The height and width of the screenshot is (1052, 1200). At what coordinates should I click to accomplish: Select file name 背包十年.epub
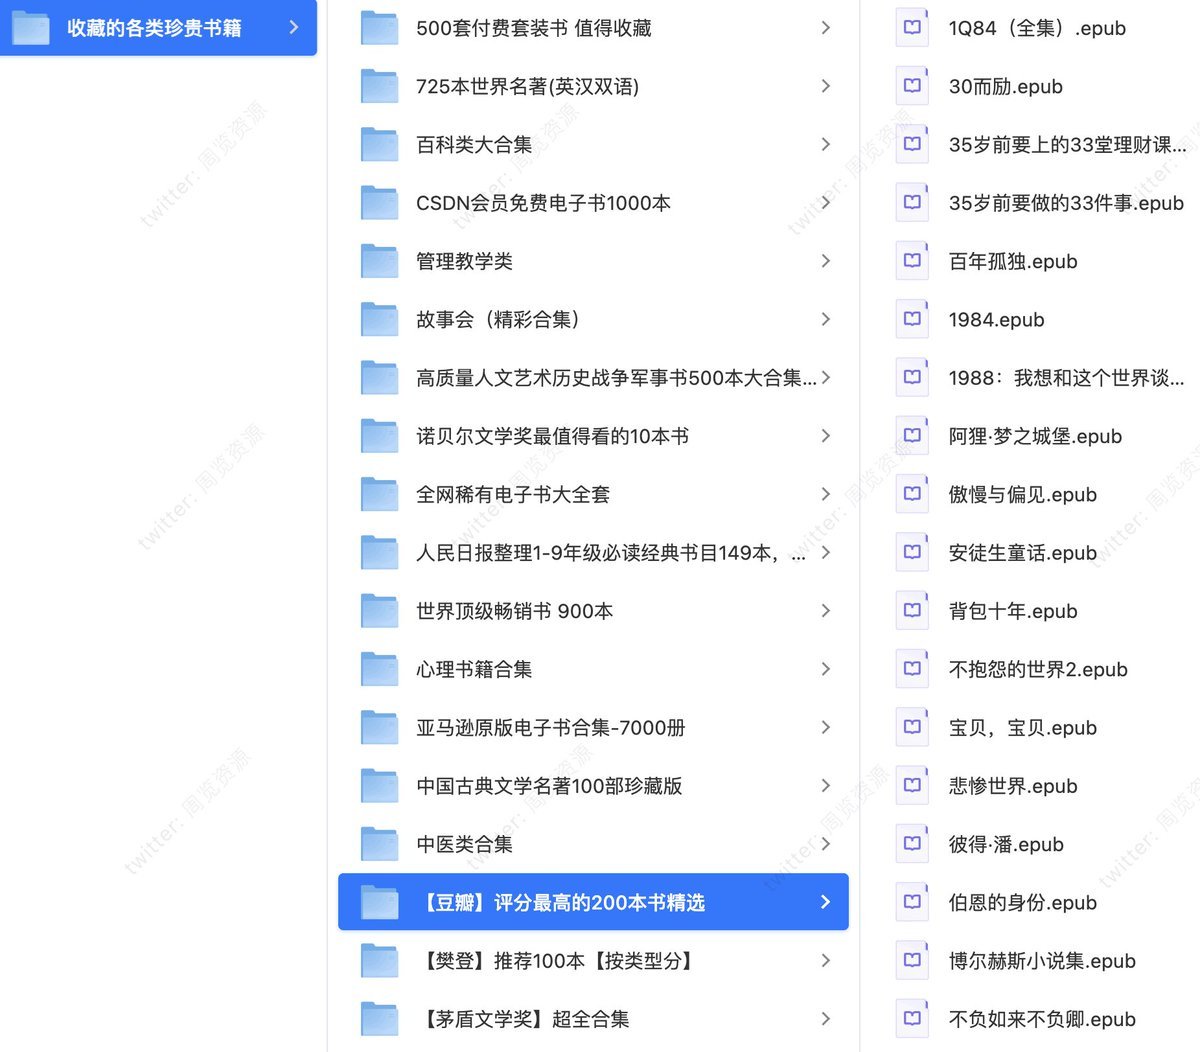coord(1013,611)
